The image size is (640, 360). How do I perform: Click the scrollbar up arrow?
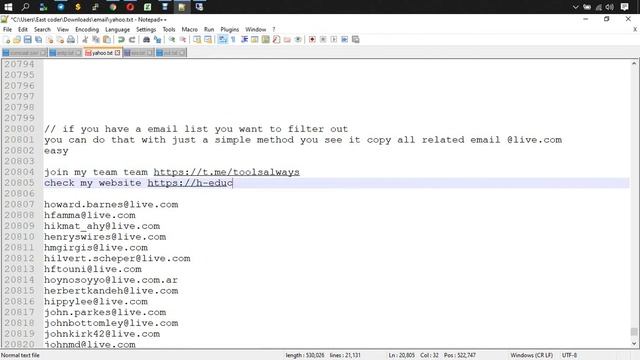pos(634,64)
